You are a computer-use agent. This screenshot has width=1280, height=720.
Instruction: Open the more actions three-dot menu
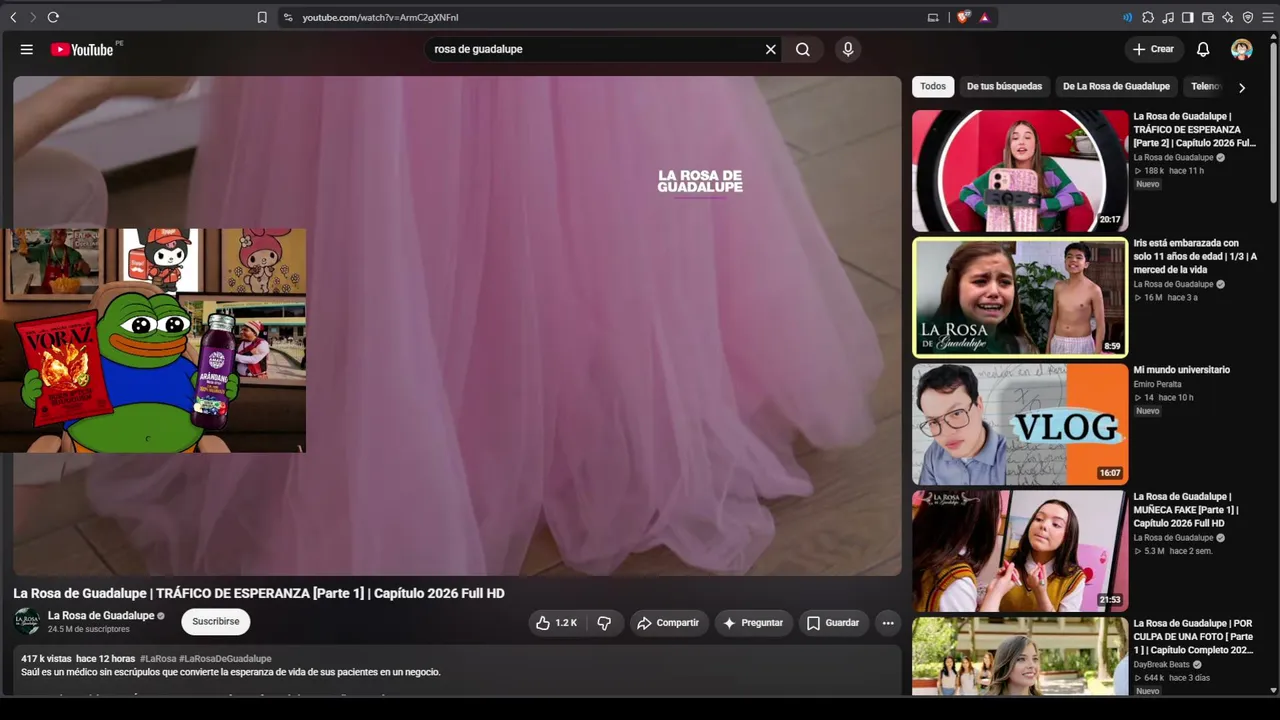[x=888, y=623]
